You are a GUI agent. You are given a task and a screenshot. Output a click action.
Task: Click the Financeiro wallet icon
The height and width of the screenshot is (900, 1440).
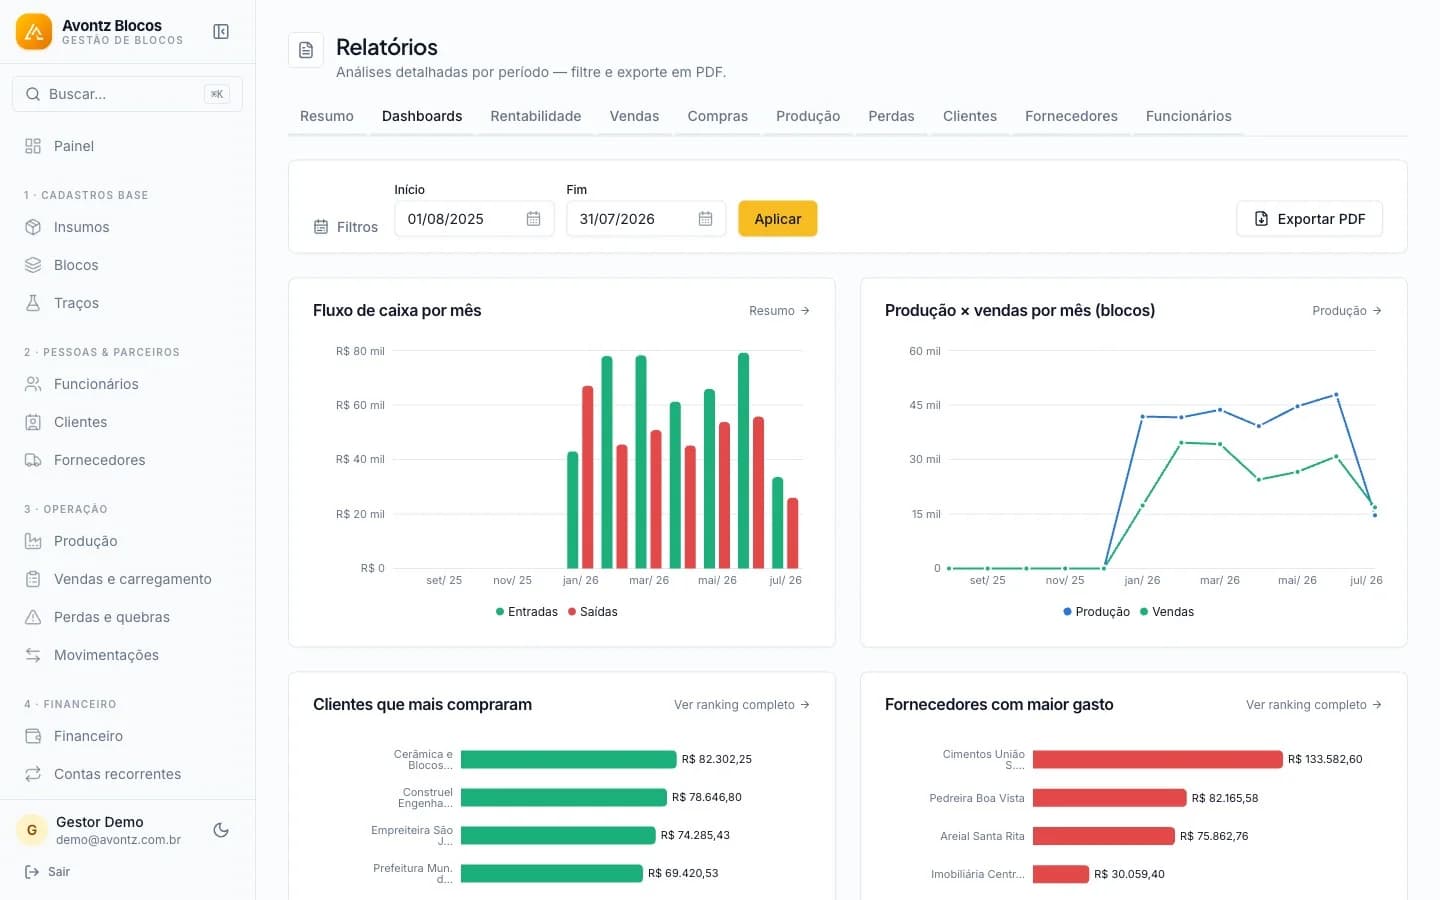tap(33, 736)
